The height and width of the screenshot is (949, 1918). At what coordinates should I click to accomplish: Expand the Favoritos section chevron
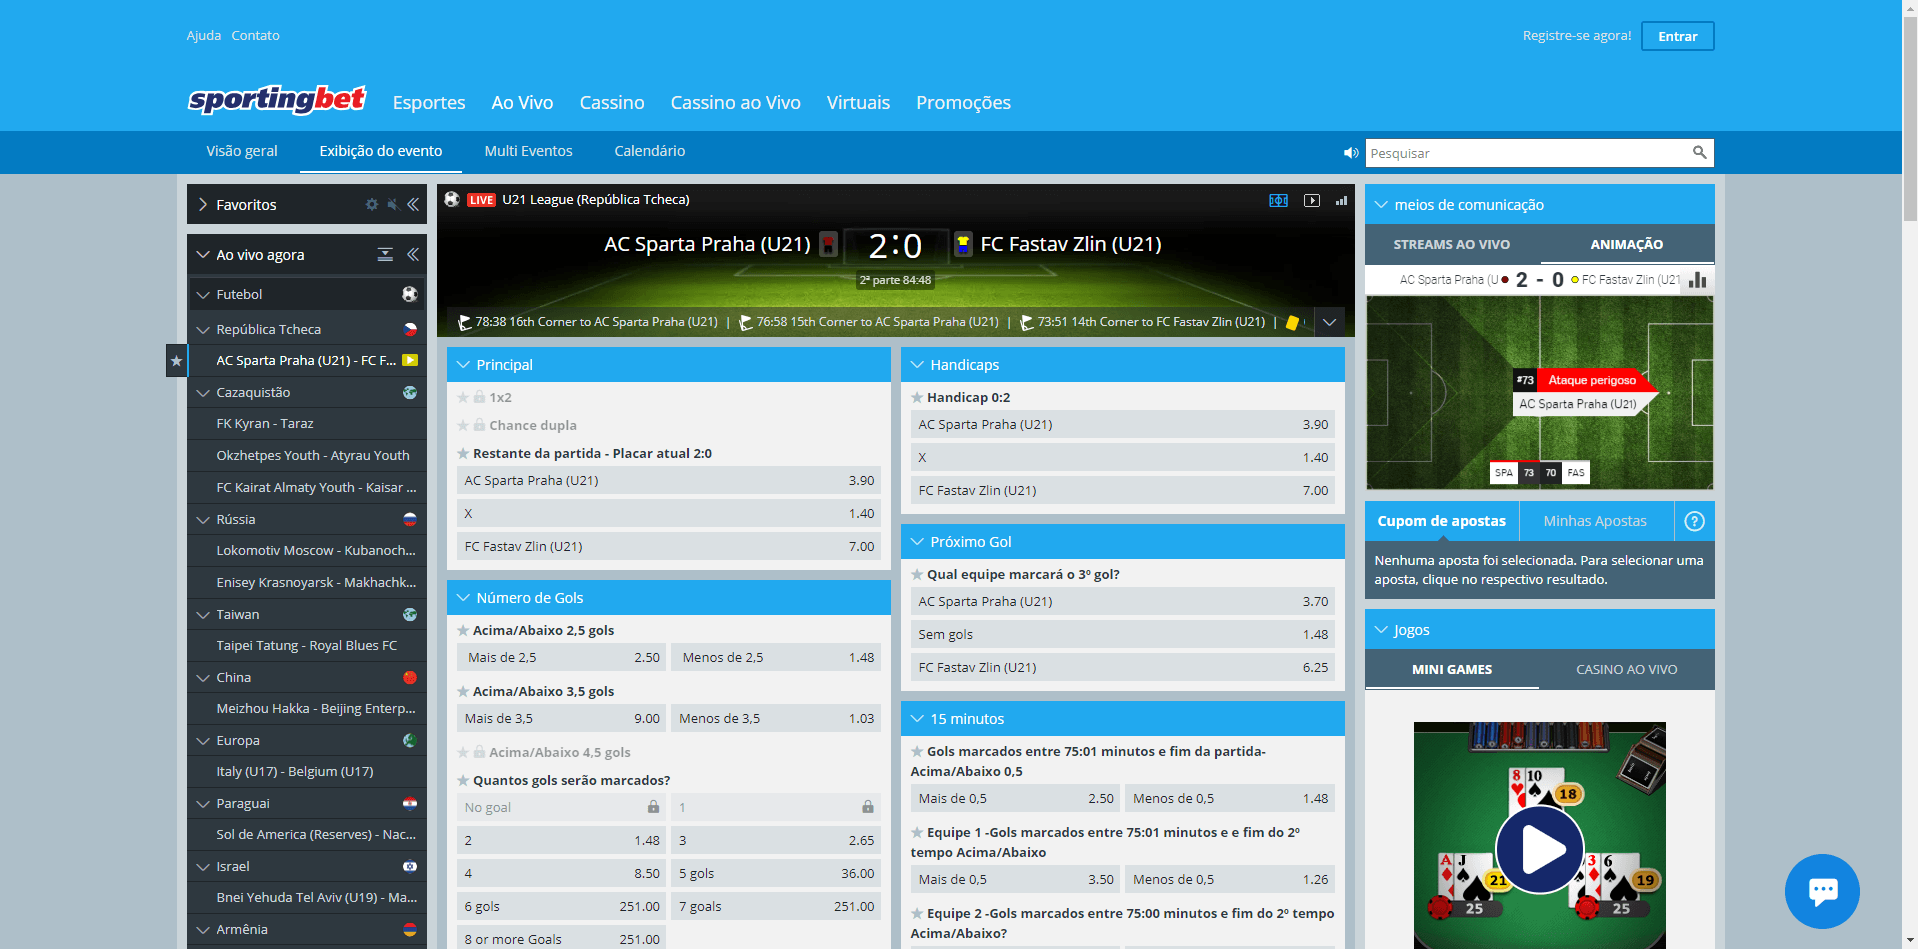[x=203, y=204]
